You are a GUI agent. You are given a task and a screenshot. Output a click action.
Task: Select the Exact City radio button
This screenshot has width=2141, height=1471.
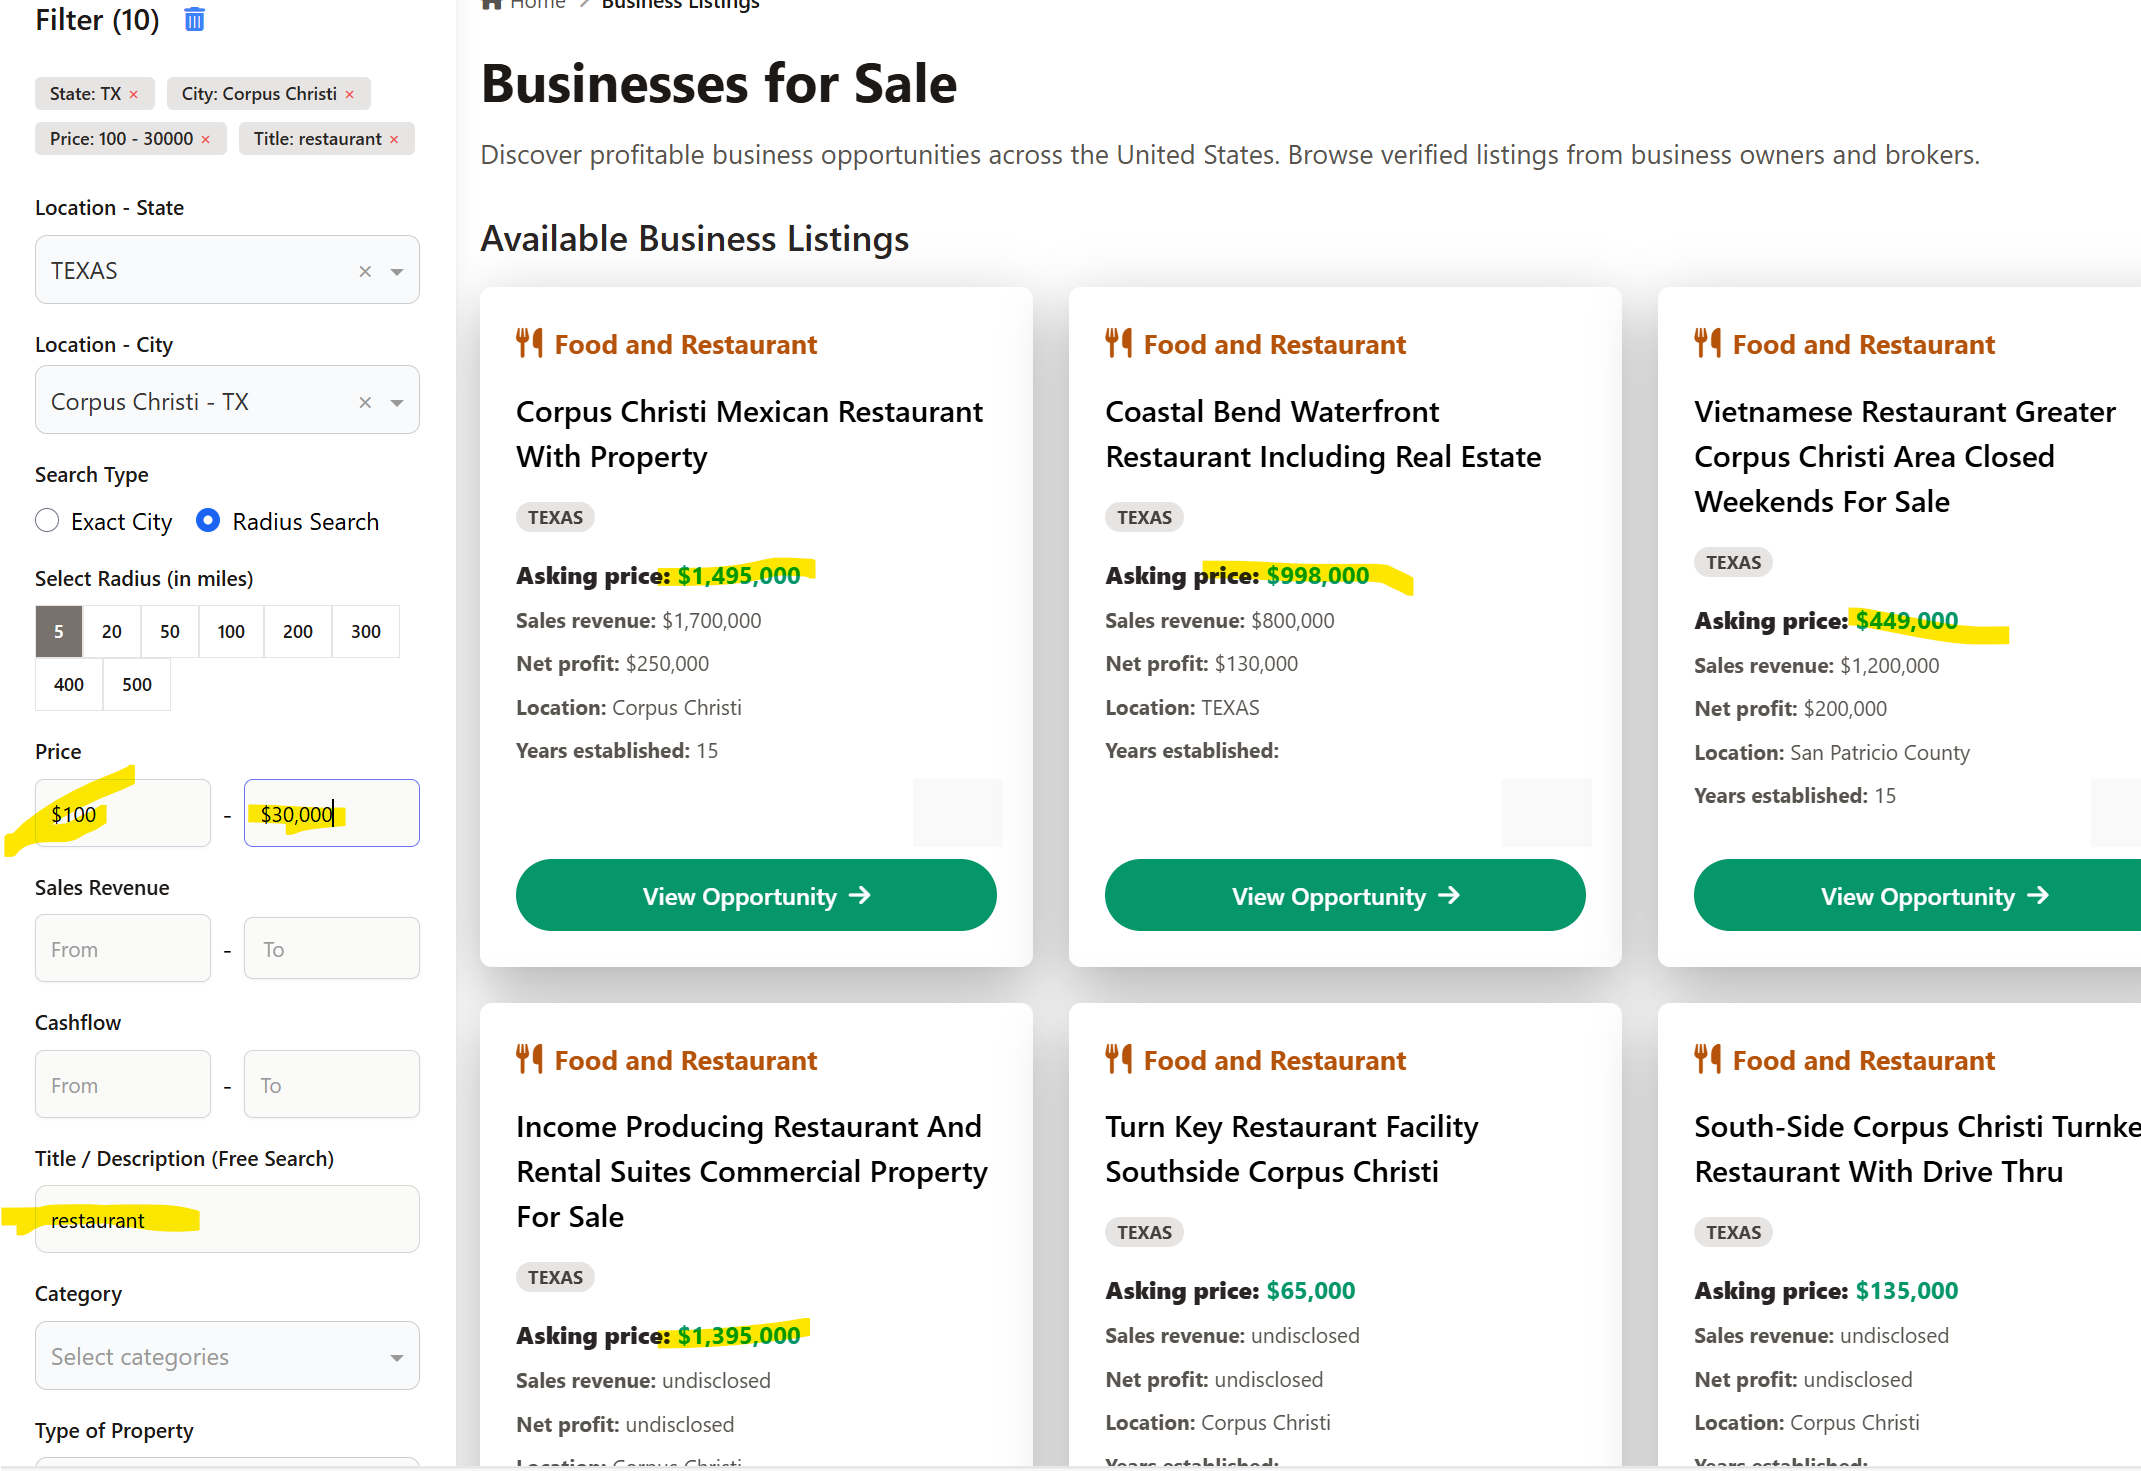coord(47,521)
